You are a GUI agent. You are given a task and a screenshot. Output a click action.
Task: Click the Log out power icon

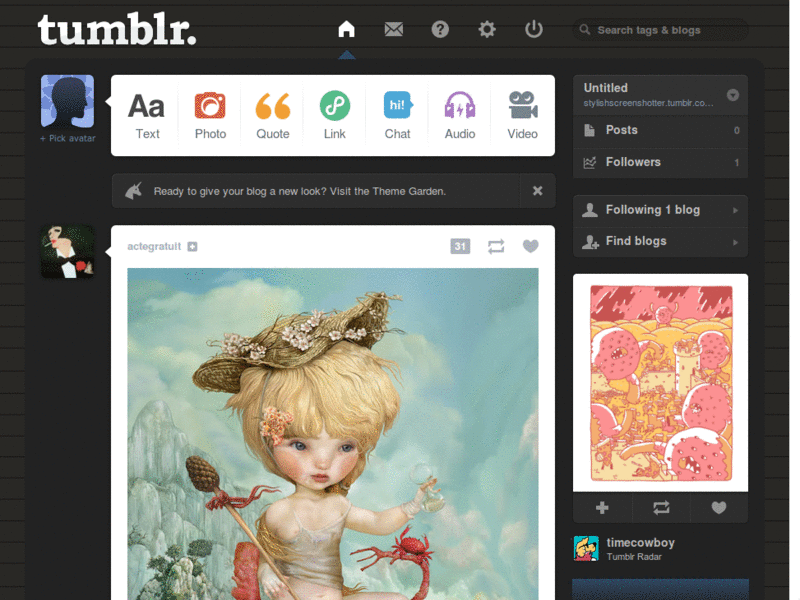[x=534, y=29]
